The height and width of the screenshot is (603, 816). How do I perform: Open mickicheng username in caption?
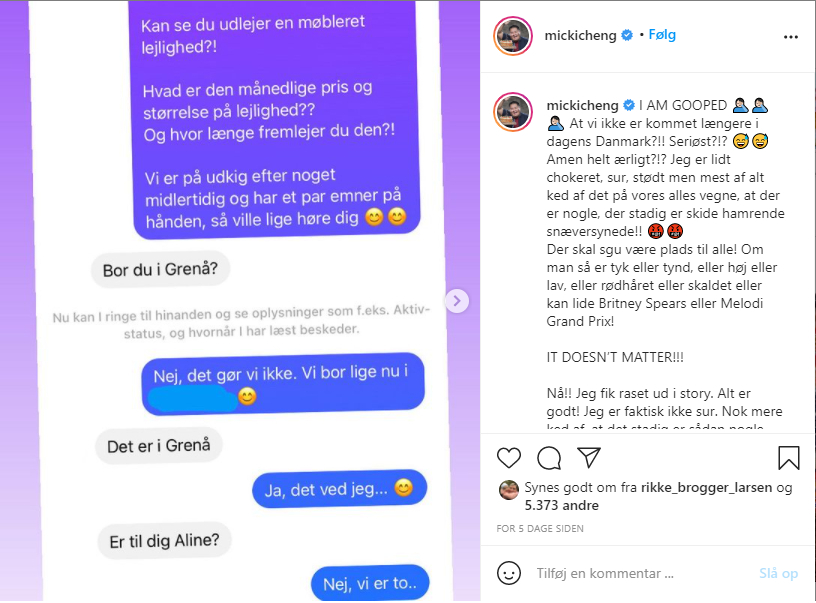[x=582, y=106]
